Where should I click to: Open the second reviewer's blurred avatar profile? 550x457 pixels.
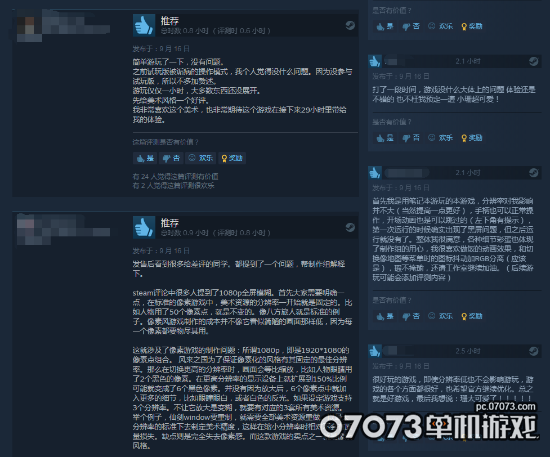tap(29, 230)
